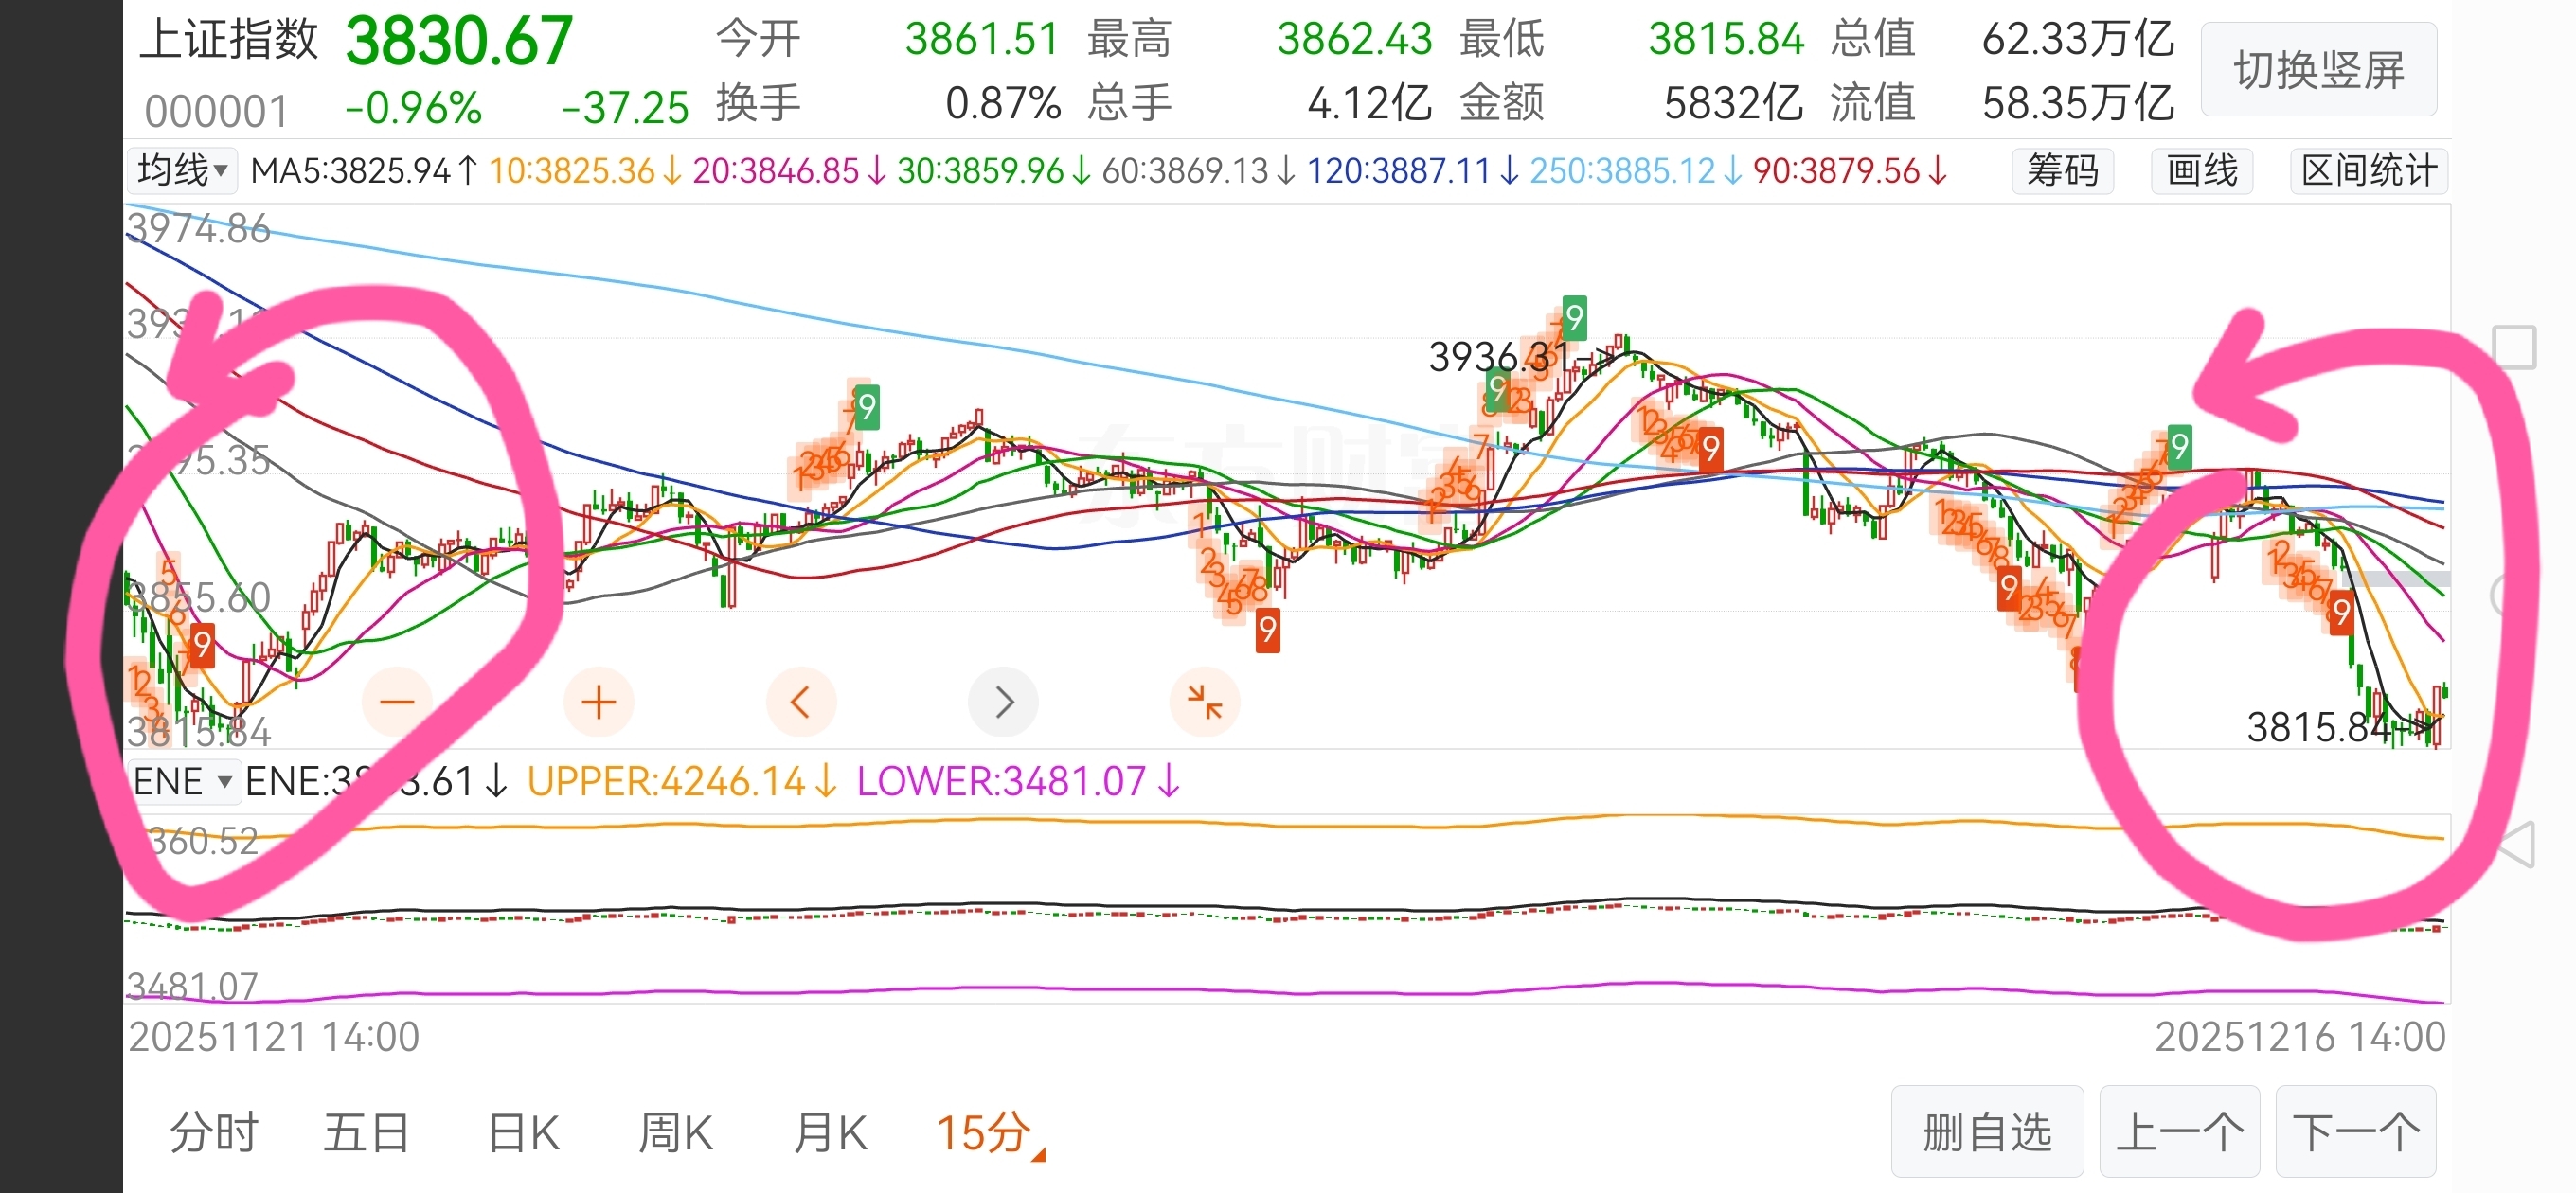The image size is (2576, 1193).
Task: Toggle the 区间统计 range statistics
Action: 2368,170
